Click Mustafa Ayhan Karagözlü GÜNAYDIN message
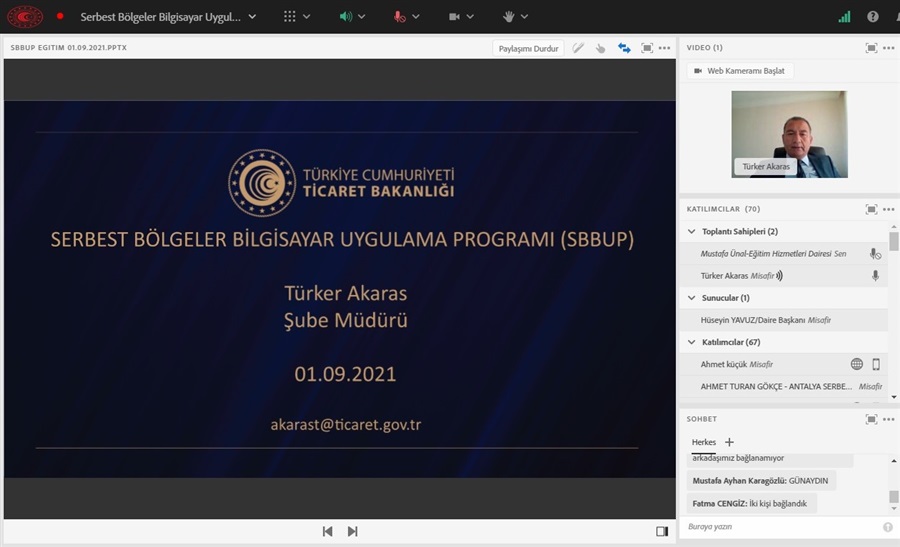The height and width of the screenshot is (547, 900). pos(761,480)
